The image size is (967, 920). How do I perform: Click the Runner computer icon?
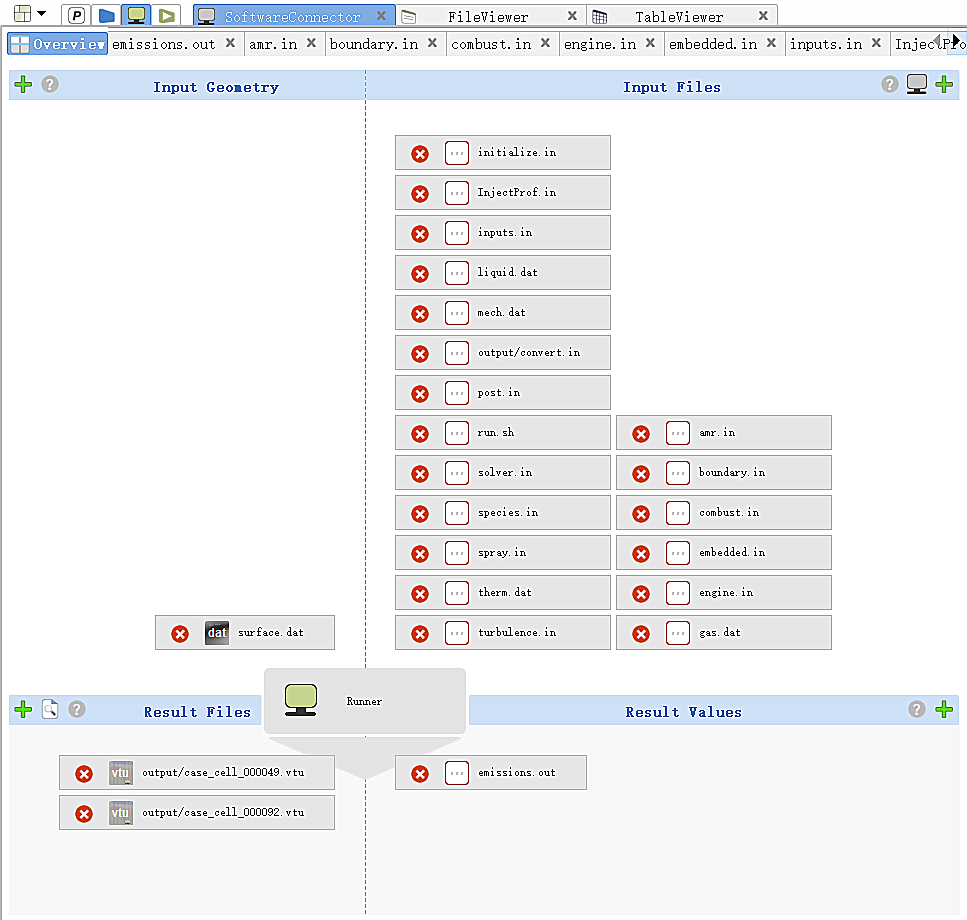point(300,699)
